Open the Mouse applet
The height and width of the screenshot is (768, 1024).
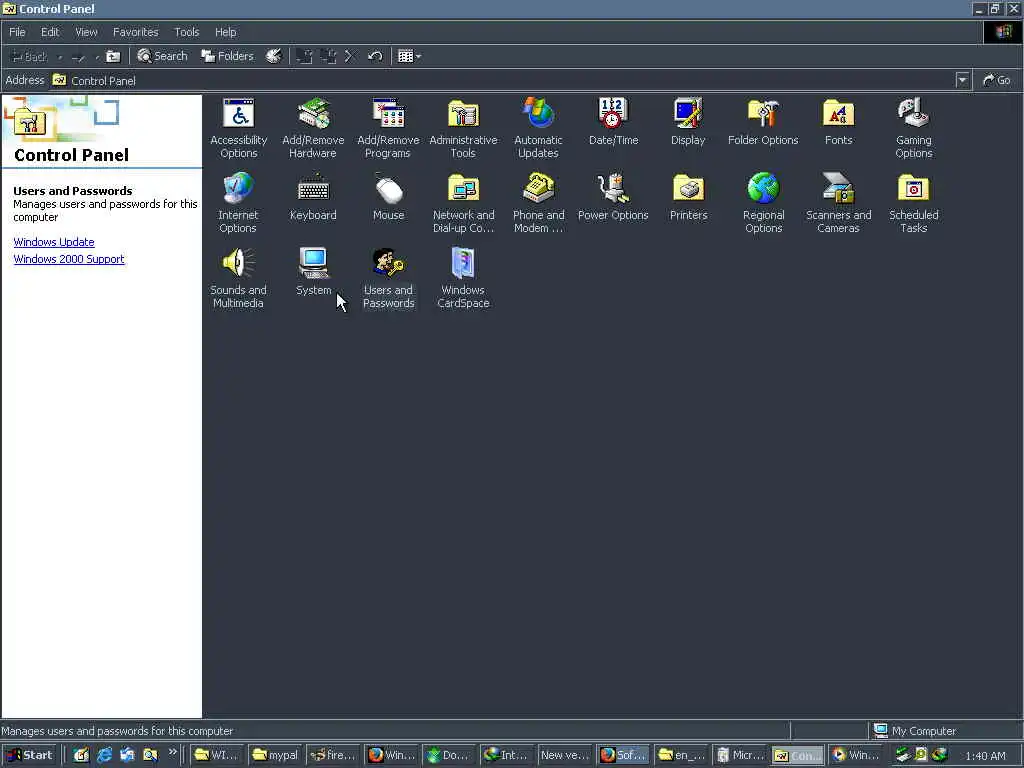[388, 197]
